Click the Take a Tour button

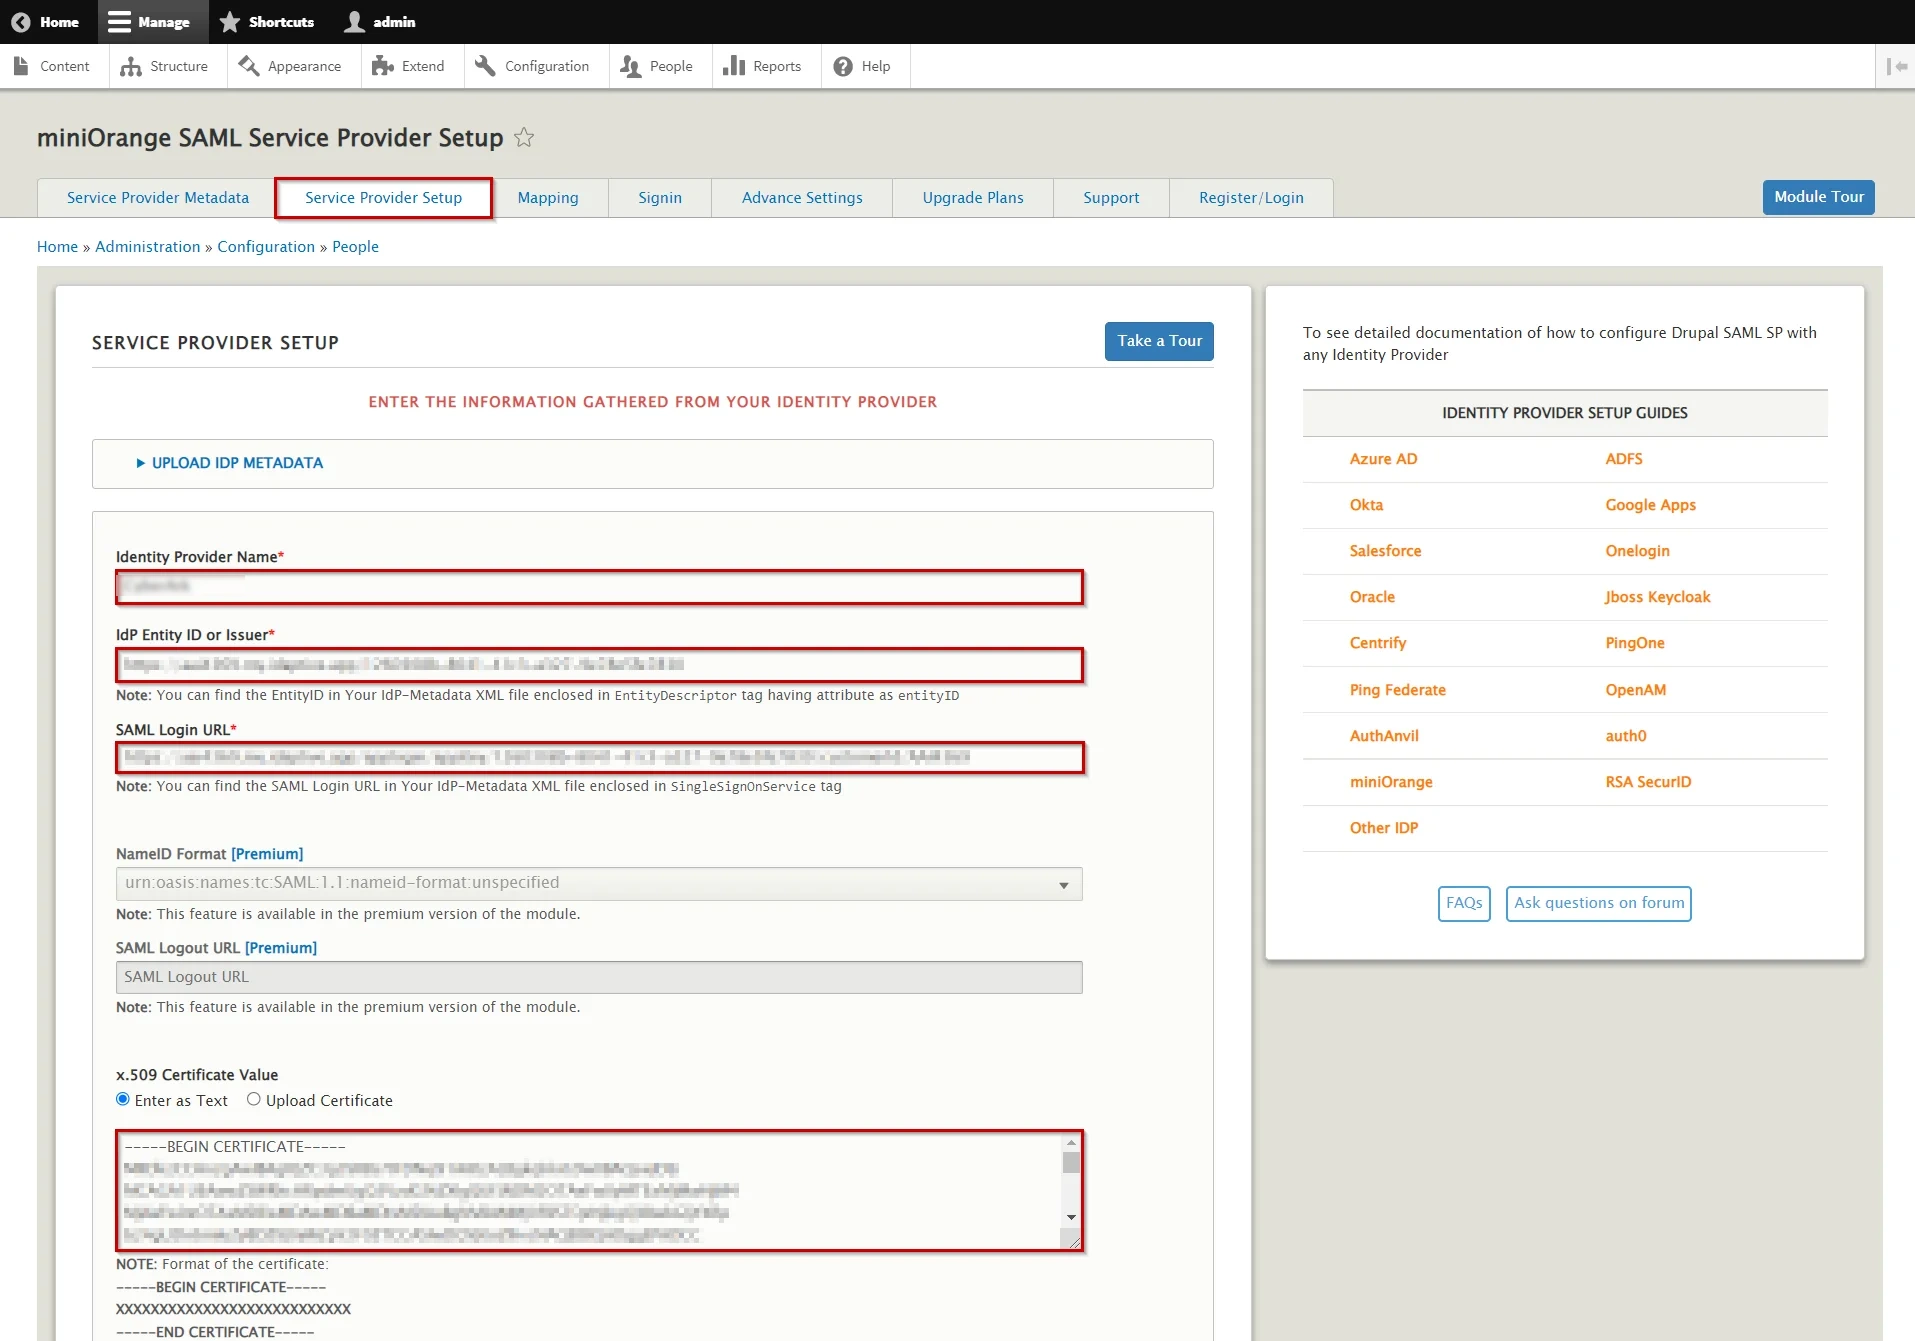tap(1159, 341)
